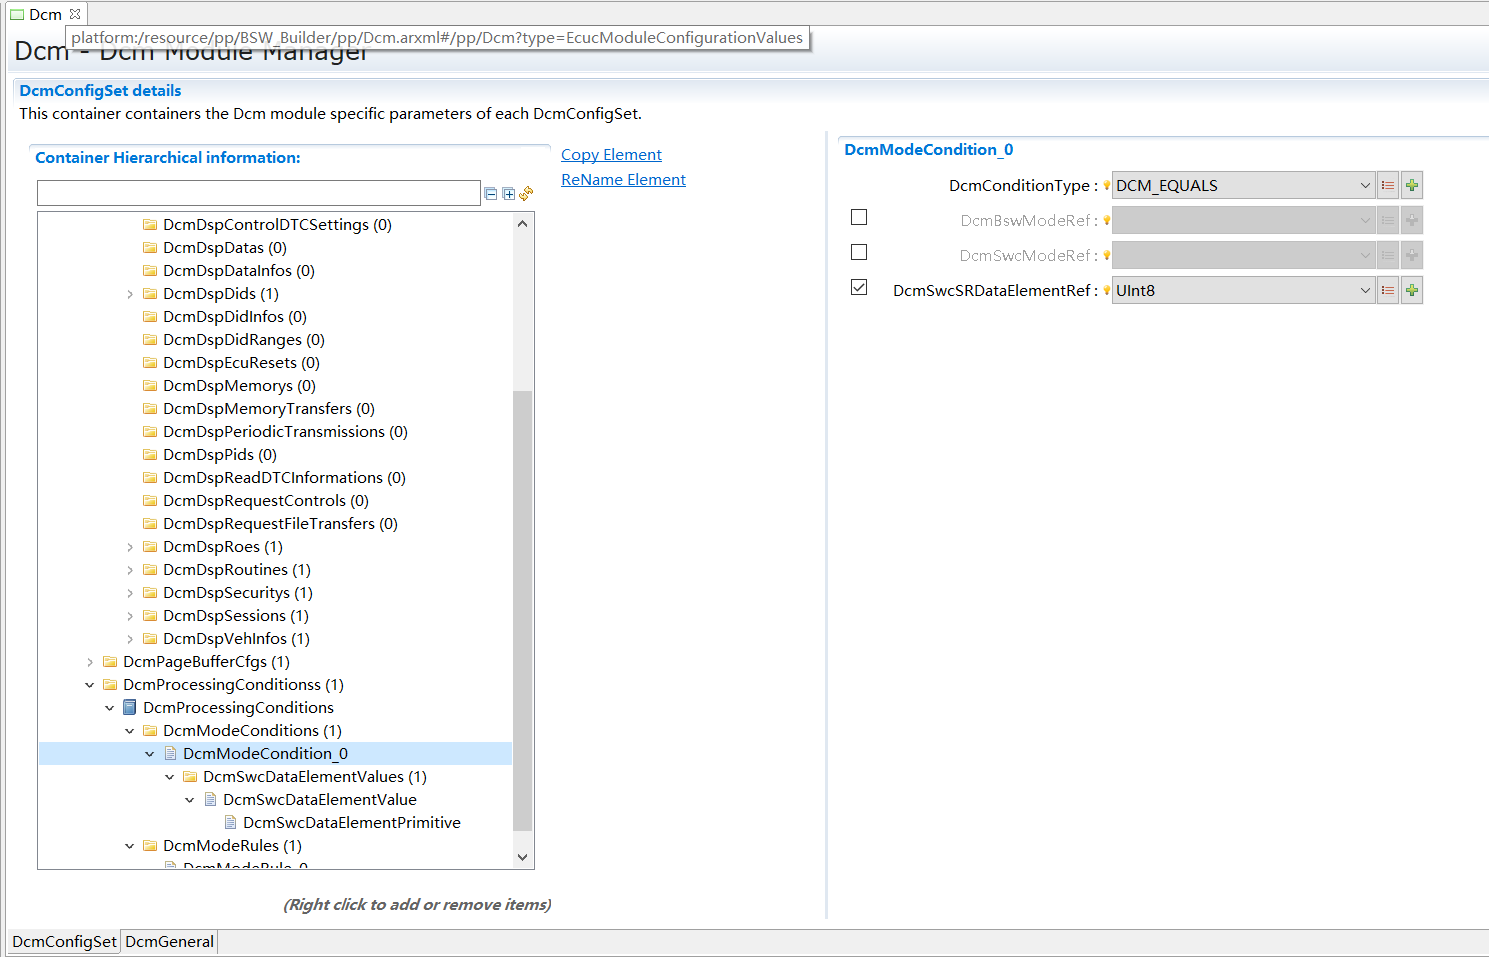Enable the DcmSwcModeRef checkbox
Screen dimensions: 1489x957
859,252
